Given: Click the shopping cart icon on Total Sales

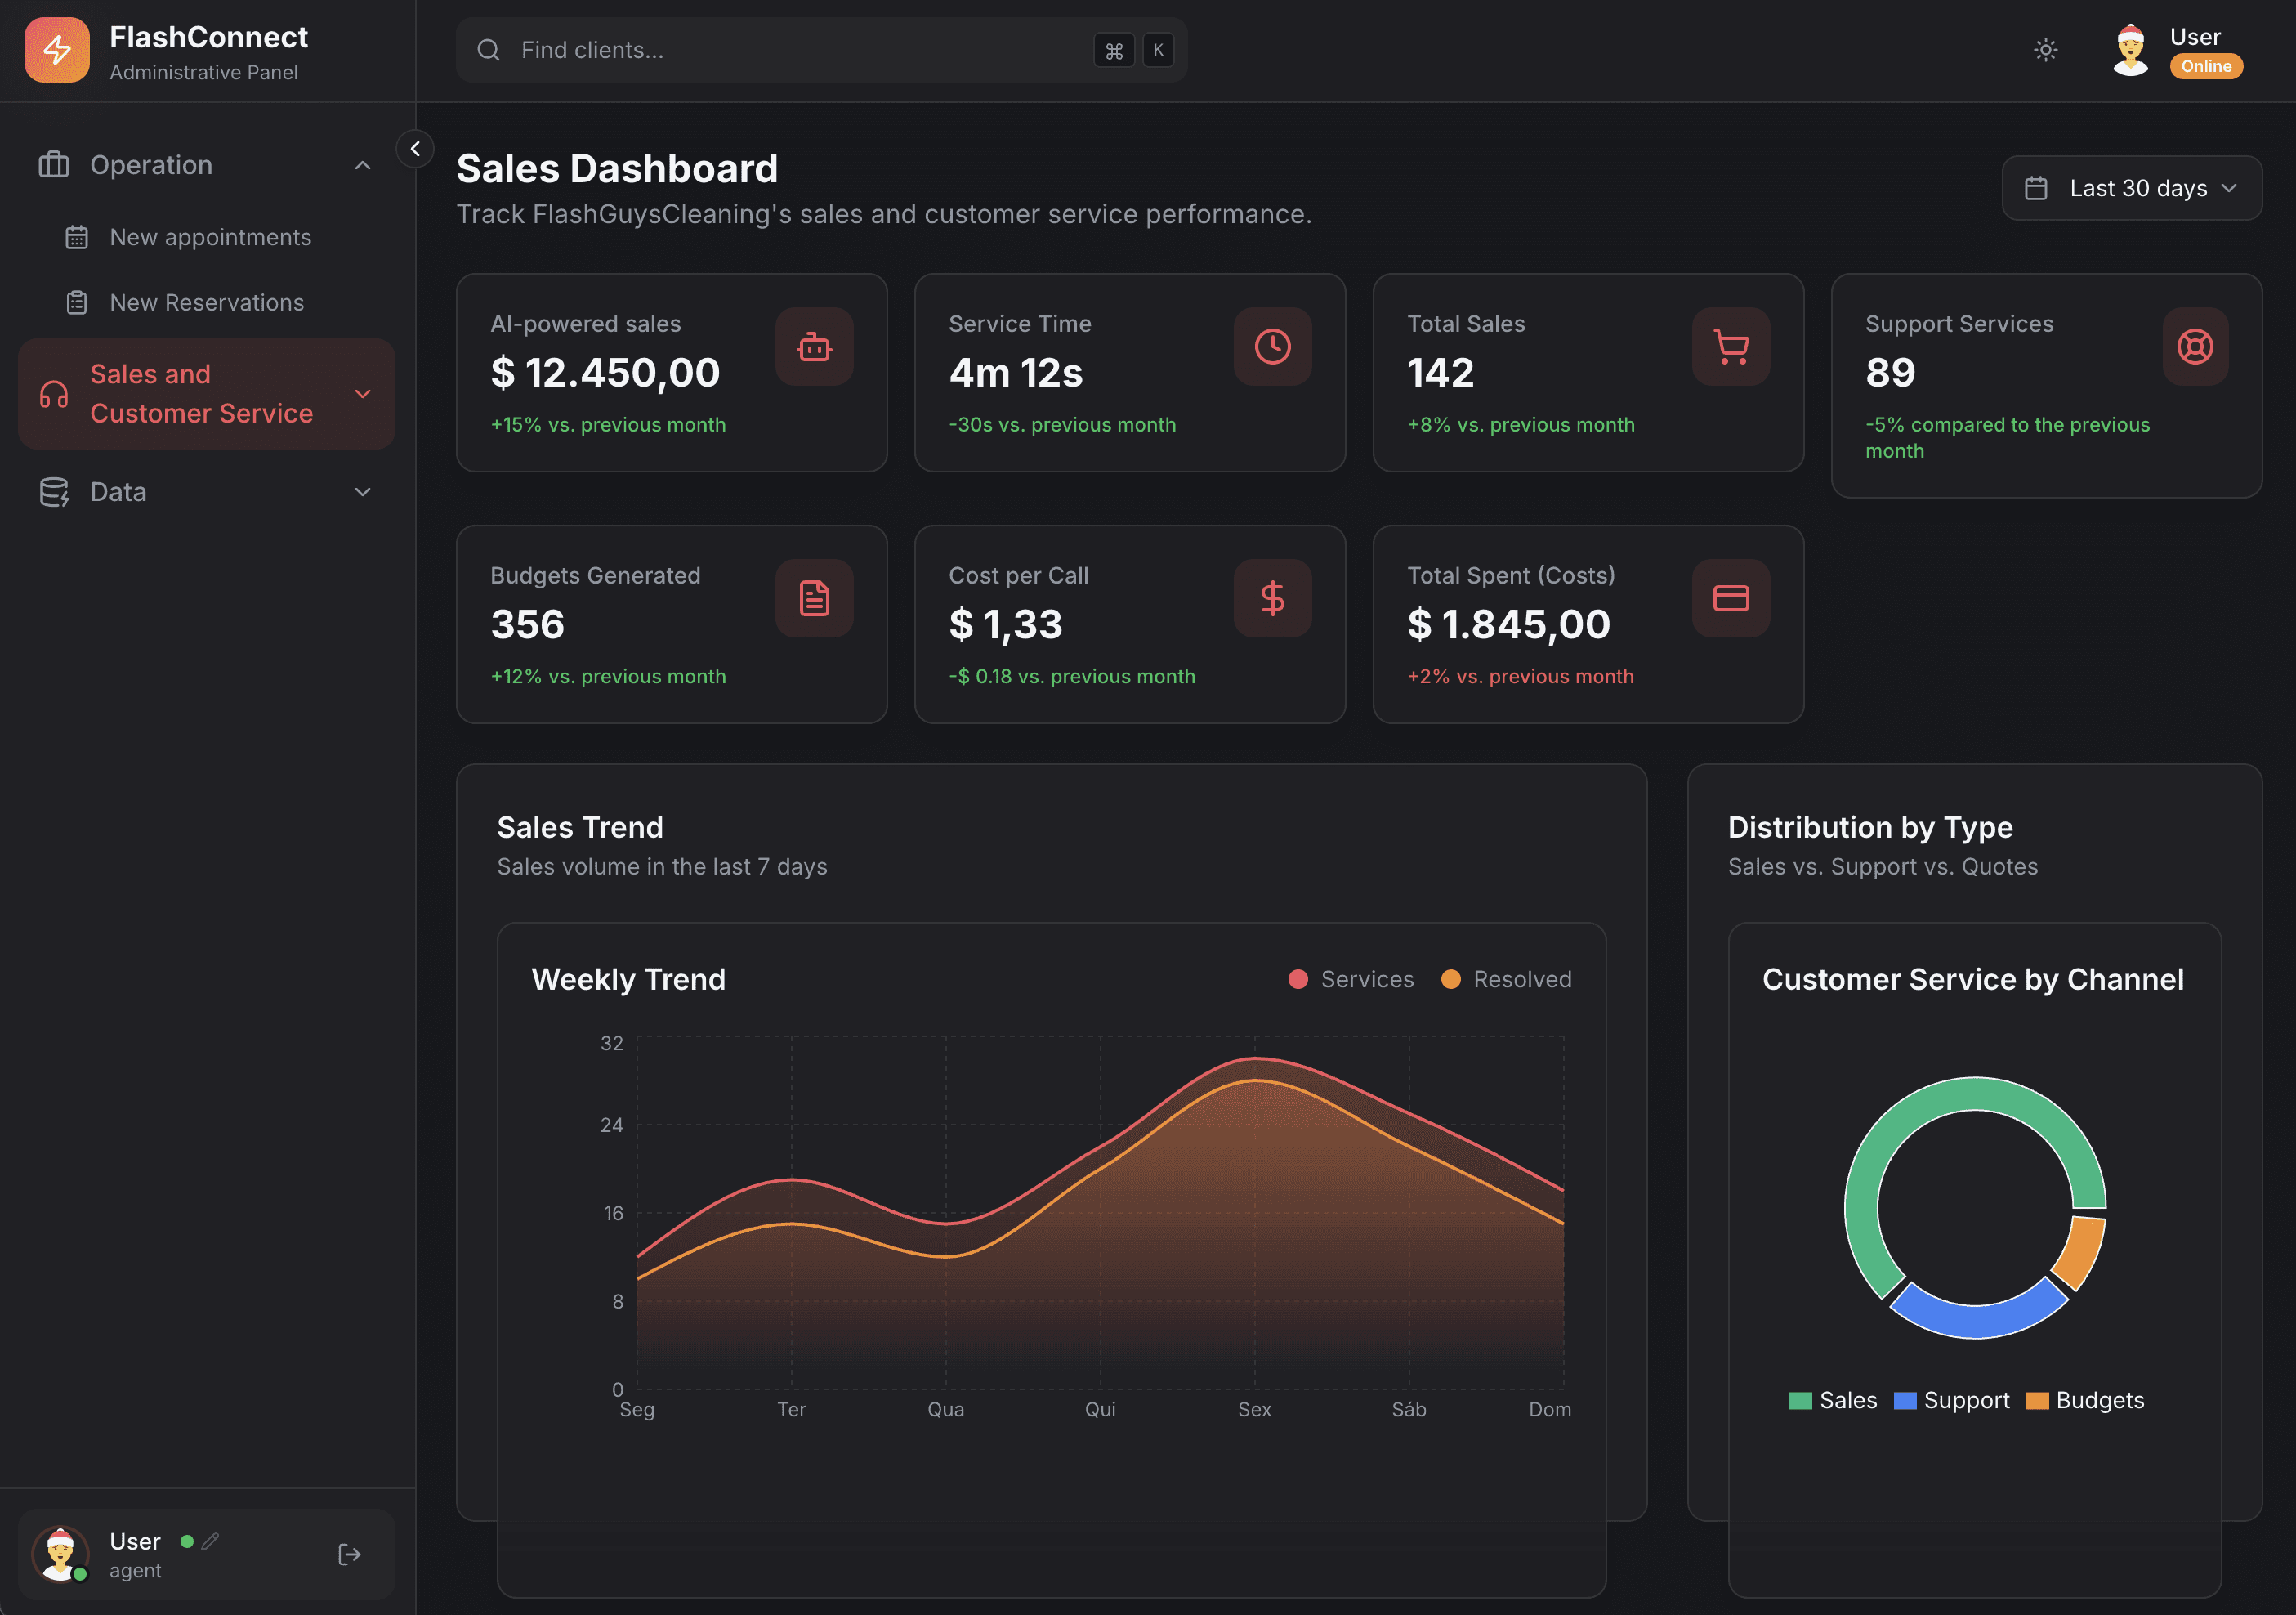Looking at the screenshot, I should [x=1730, y=347].
